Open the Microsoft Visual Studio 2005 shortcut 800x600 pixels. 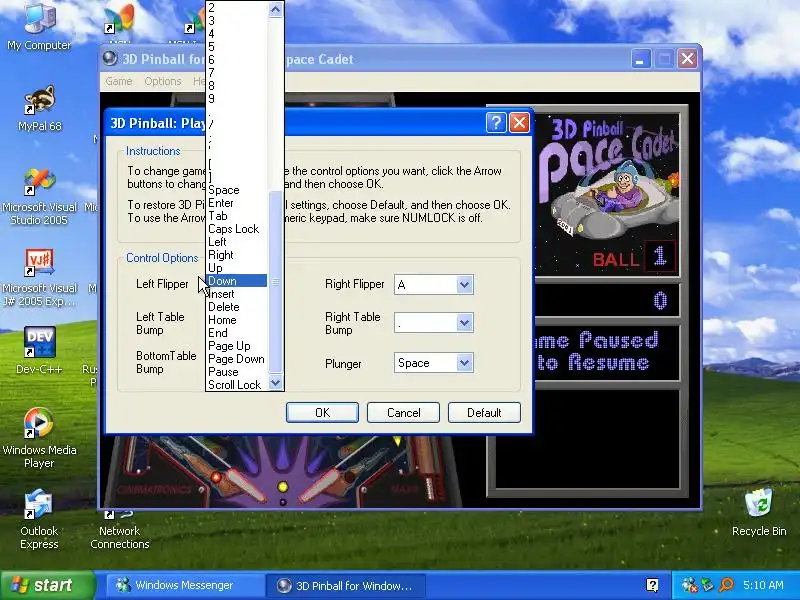pyautogui.click(x=39, y=197)
